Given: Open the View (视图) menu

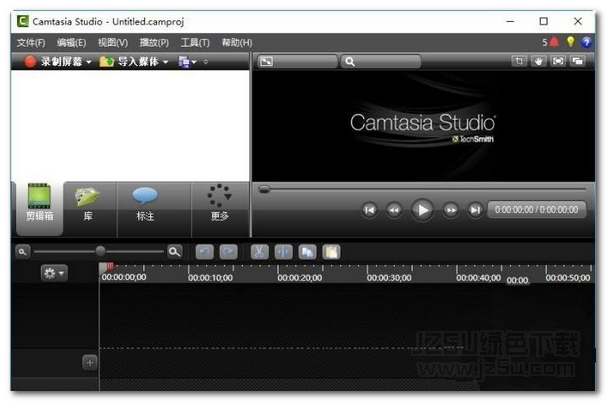Looking at the screenshot, I should click(113, 43).
